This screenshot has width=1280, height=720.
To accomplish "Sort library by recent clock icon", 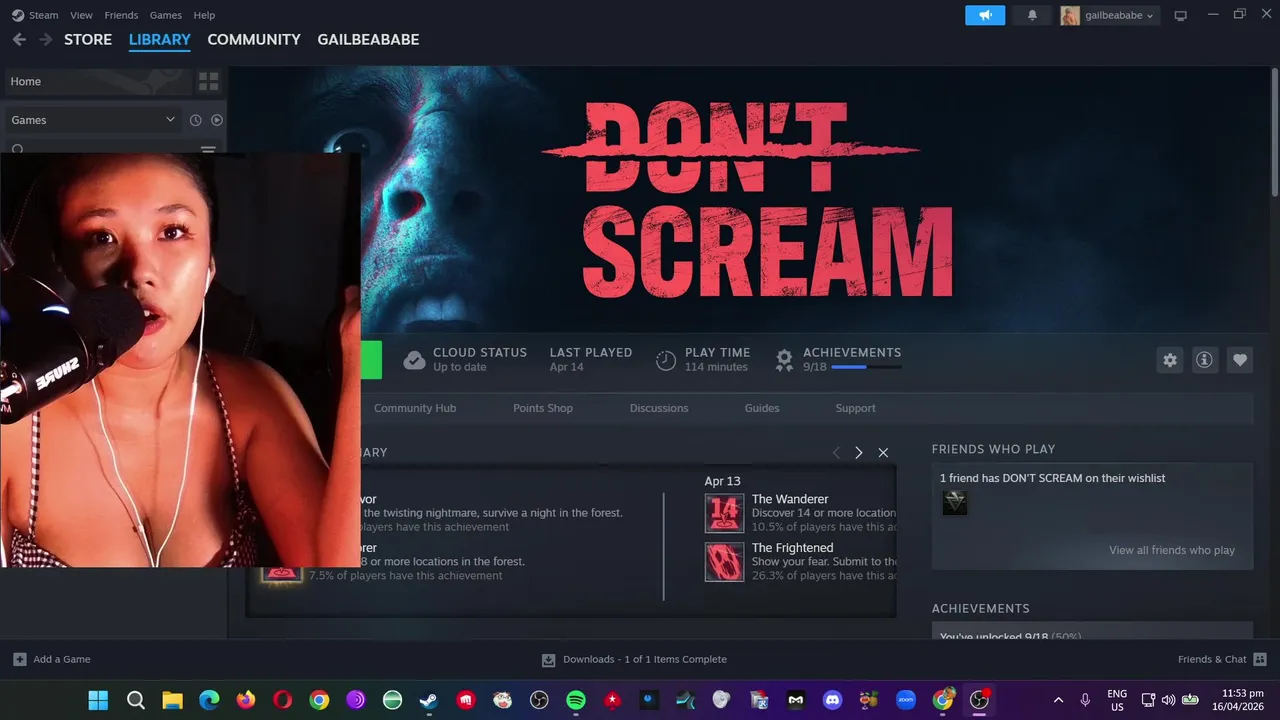I will click(x=196, y=120).
